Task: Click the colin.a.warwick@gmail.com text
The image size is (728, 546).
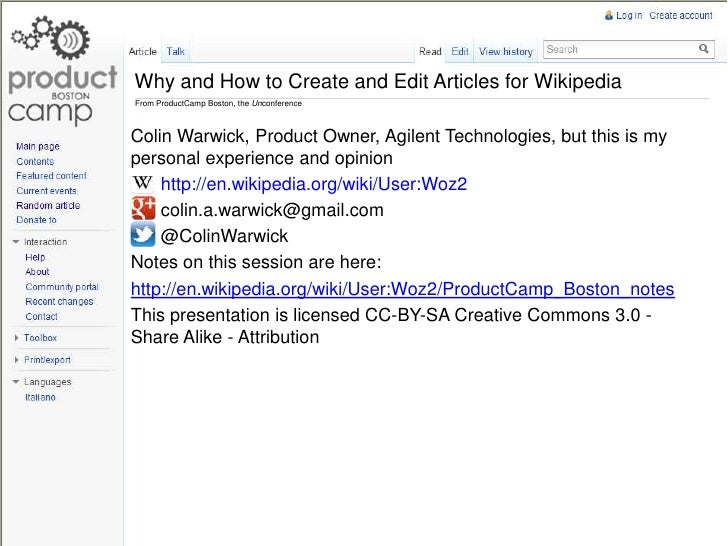Action: 272,210
